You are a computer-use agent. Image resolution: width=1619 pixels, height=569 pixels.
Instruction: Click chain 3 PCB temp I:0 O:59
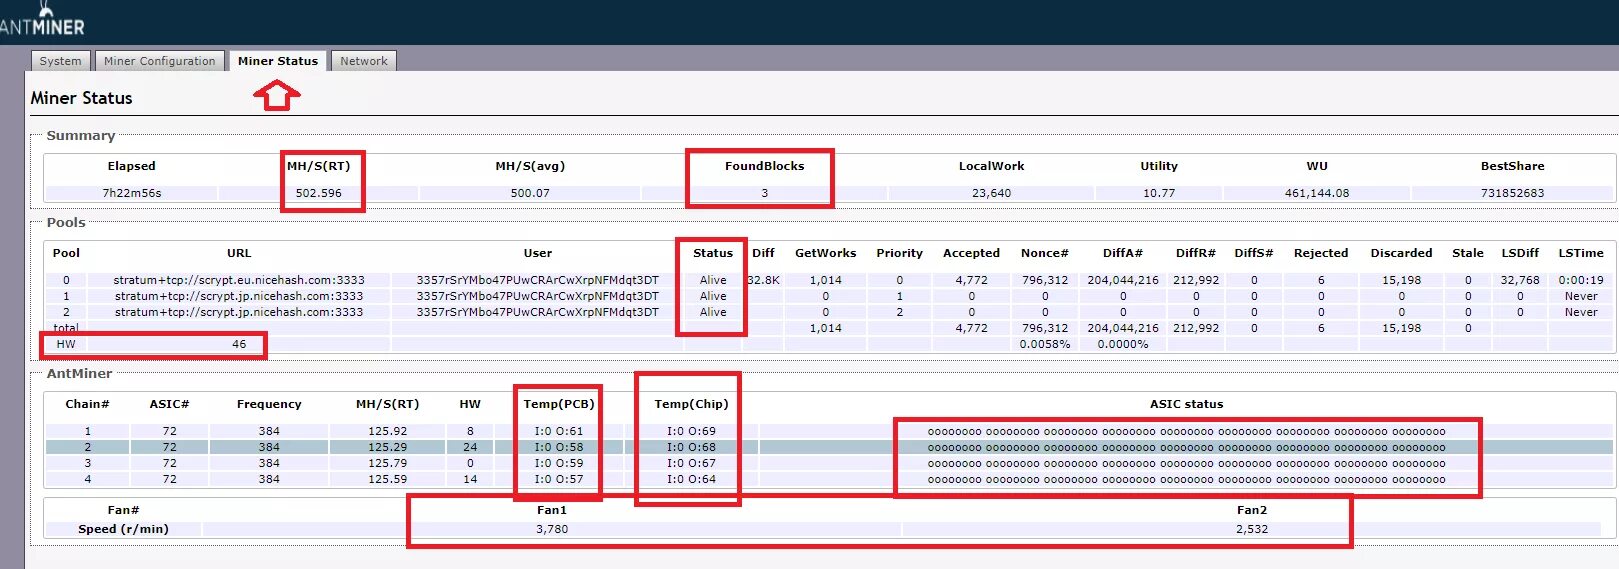(x=559, y=463)
